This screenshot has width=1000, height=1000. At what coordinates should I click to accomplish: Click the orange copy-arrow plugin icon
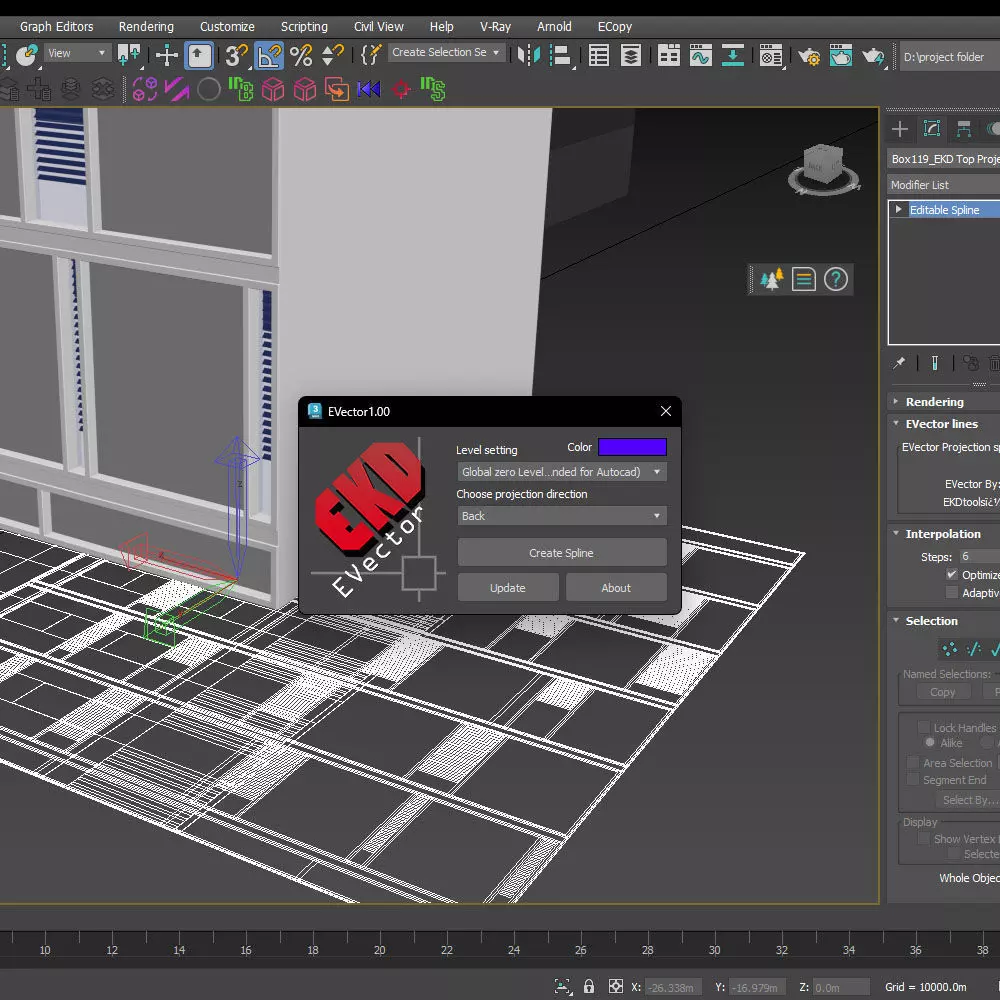click(337, 89)
